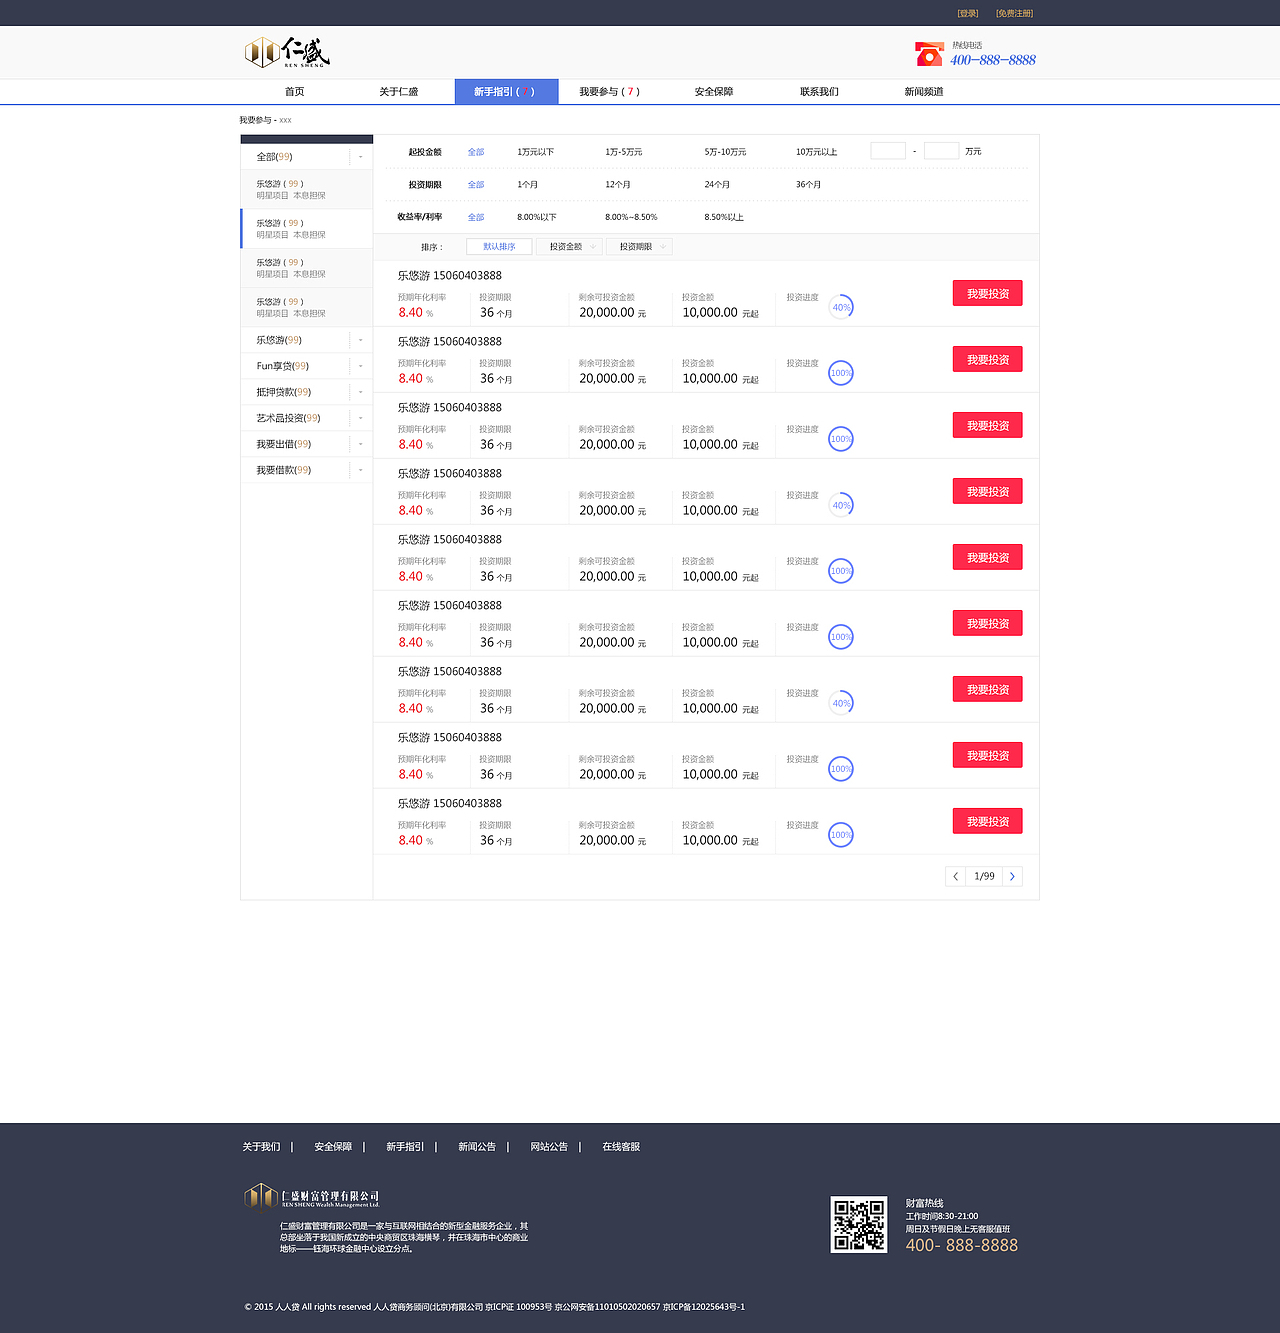Open the 首页 navigation tab

pyautogui.click(x=294, y=91)
